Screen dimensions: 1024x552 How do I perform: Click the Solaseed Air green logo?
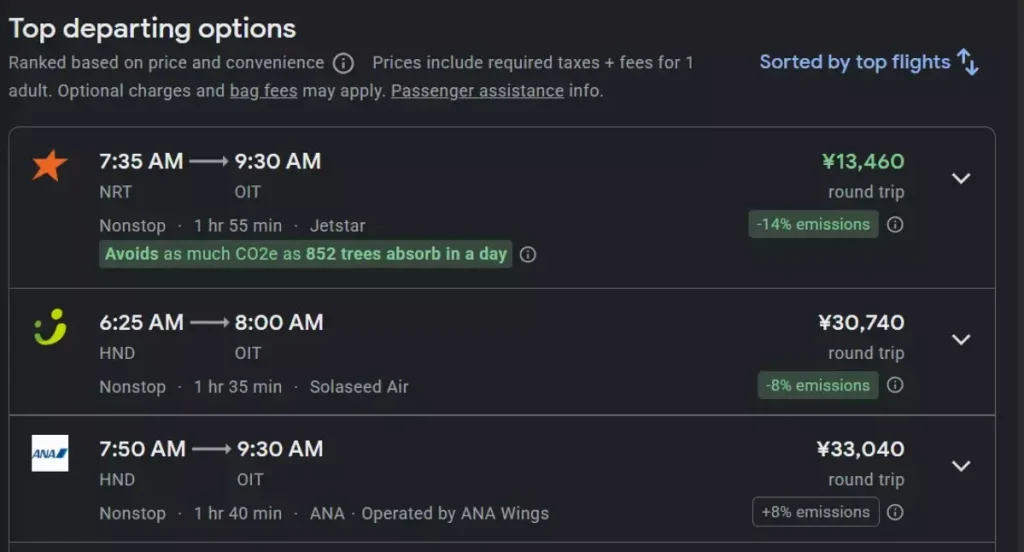point(49,327)
